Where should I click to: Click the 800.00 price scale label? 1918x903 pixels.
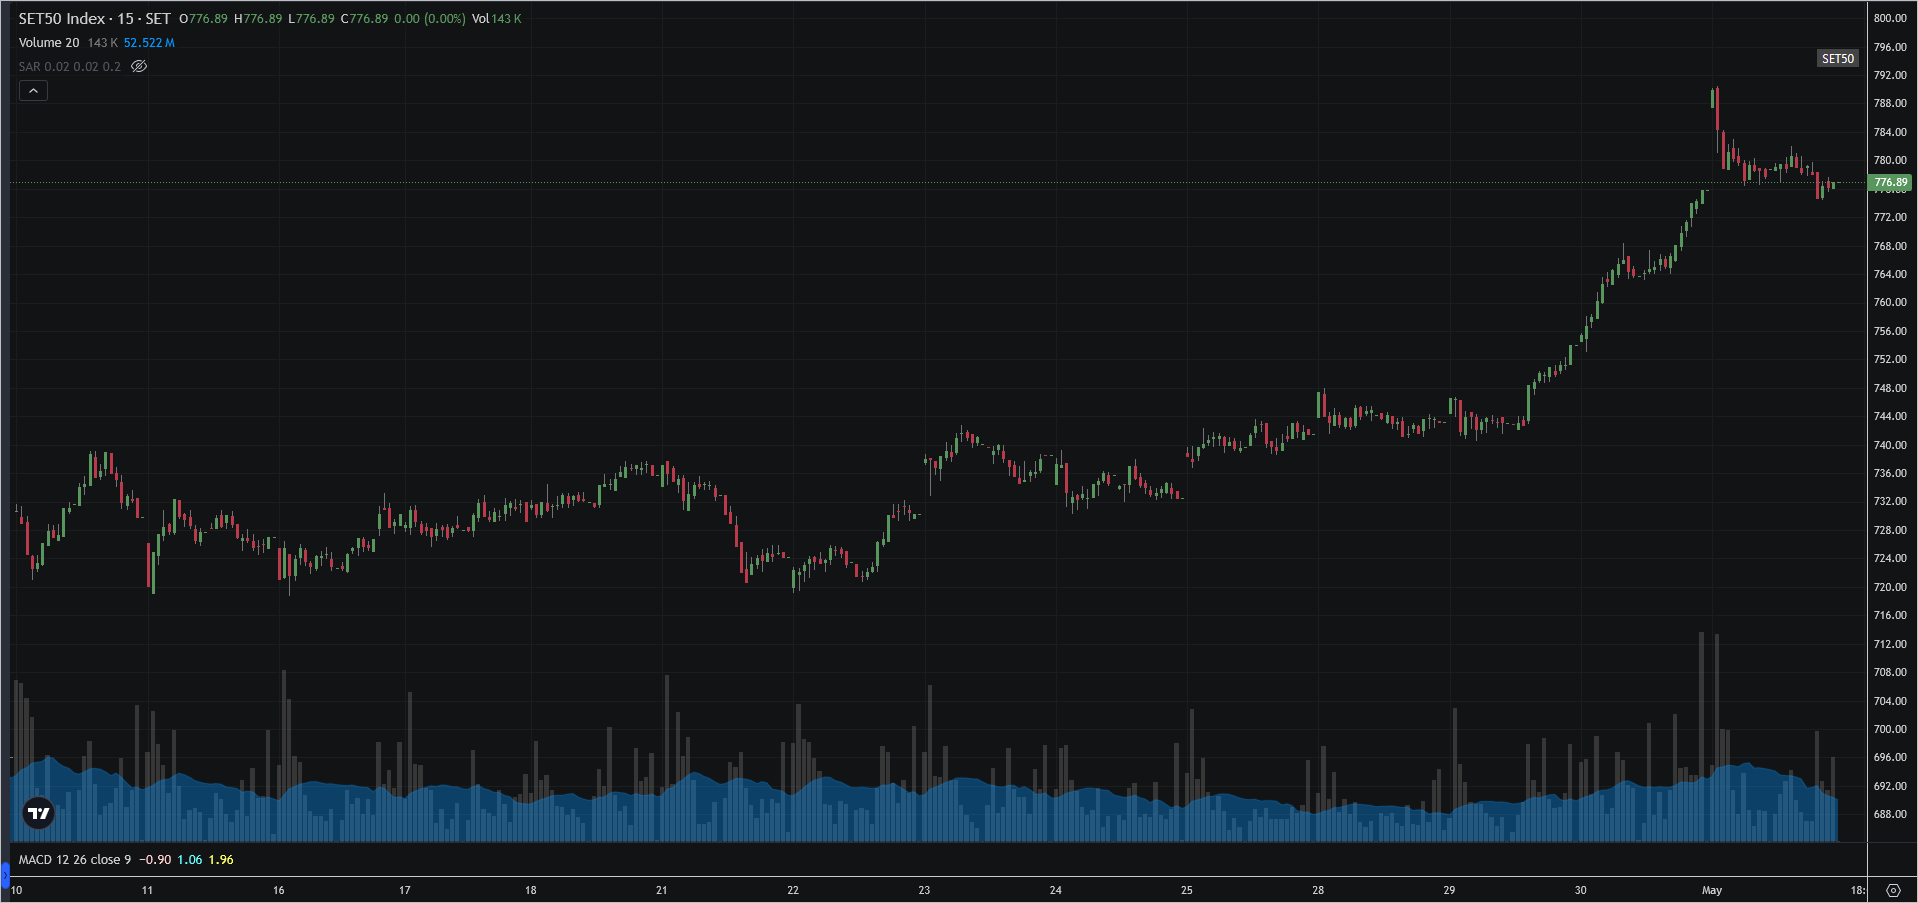[x=1890, y=18]
